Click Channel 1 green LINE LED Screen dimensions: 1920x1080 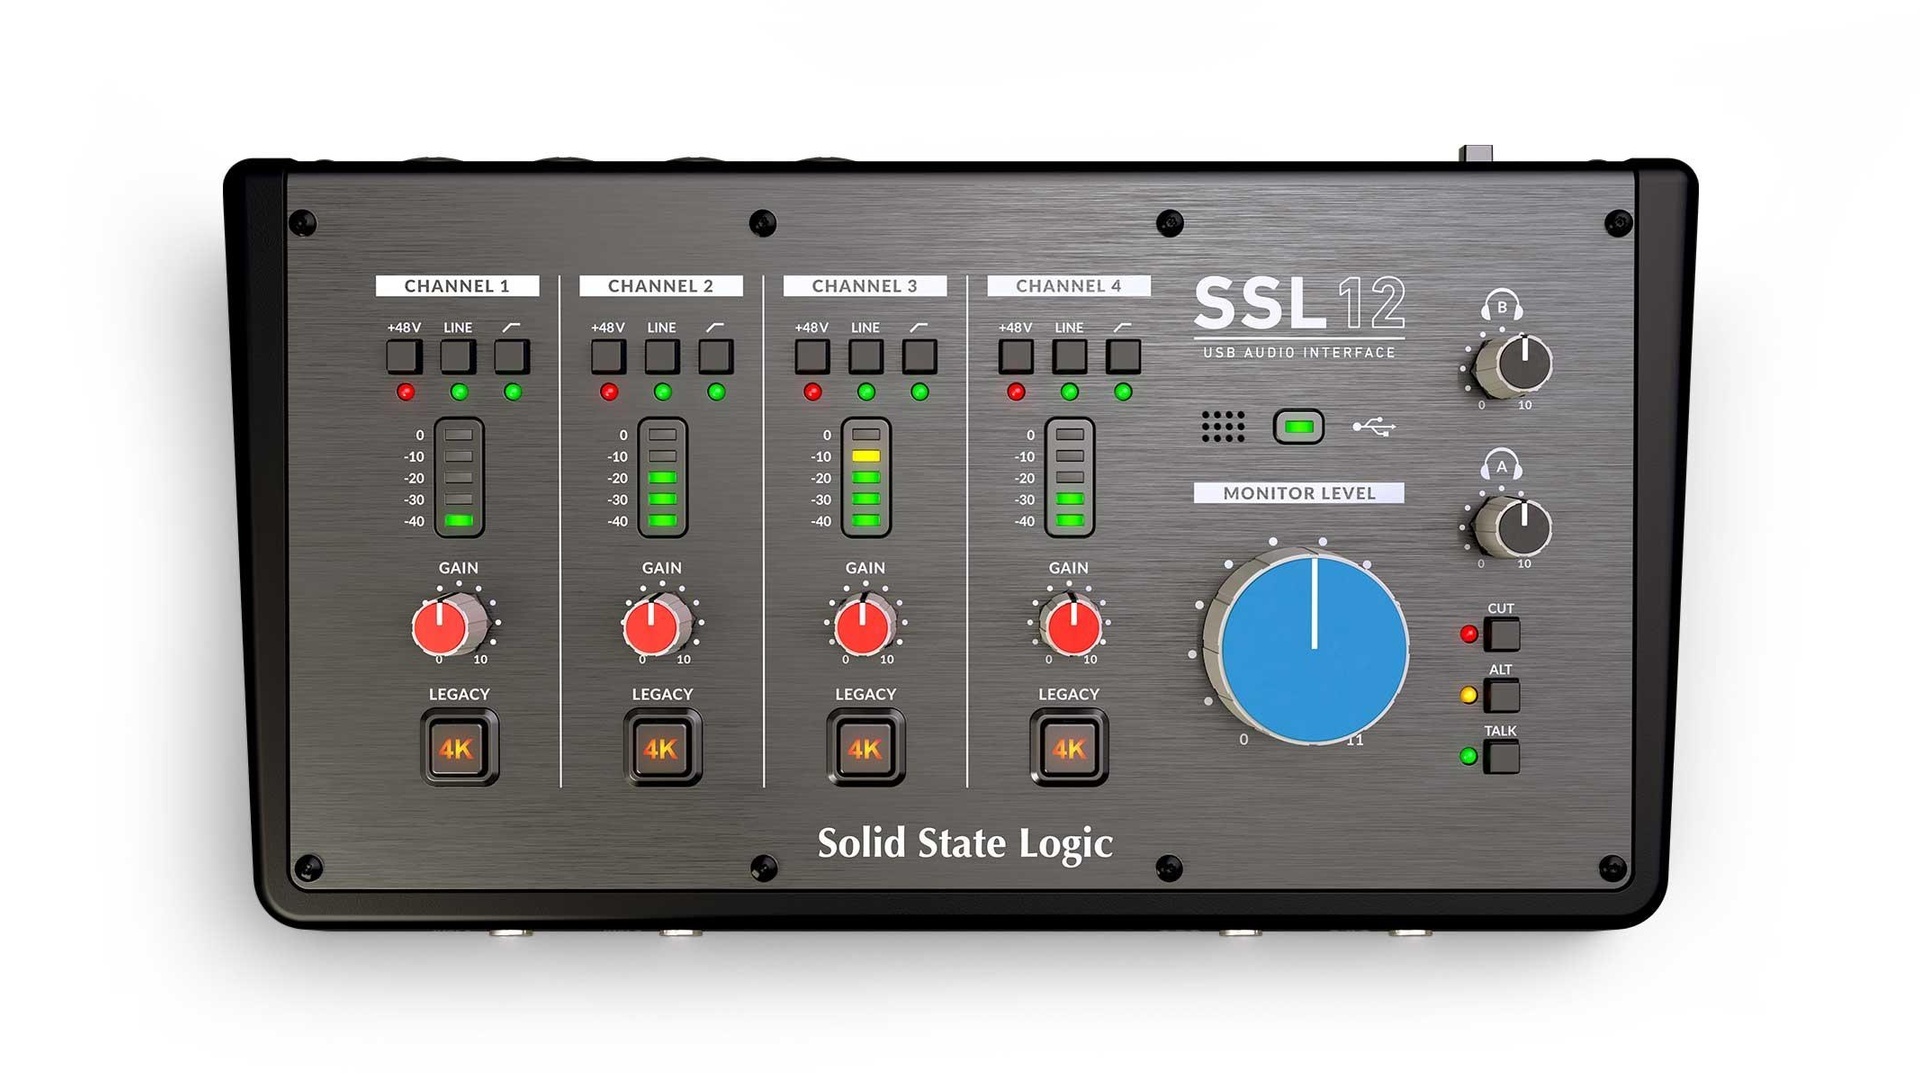click(x=459, y=392)
